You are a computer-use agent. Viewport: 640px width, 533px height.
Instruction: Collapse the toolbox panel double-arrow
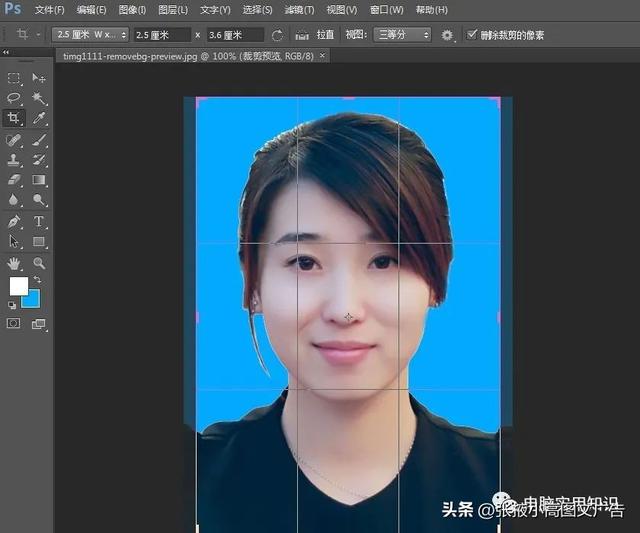tap(5, 52)
